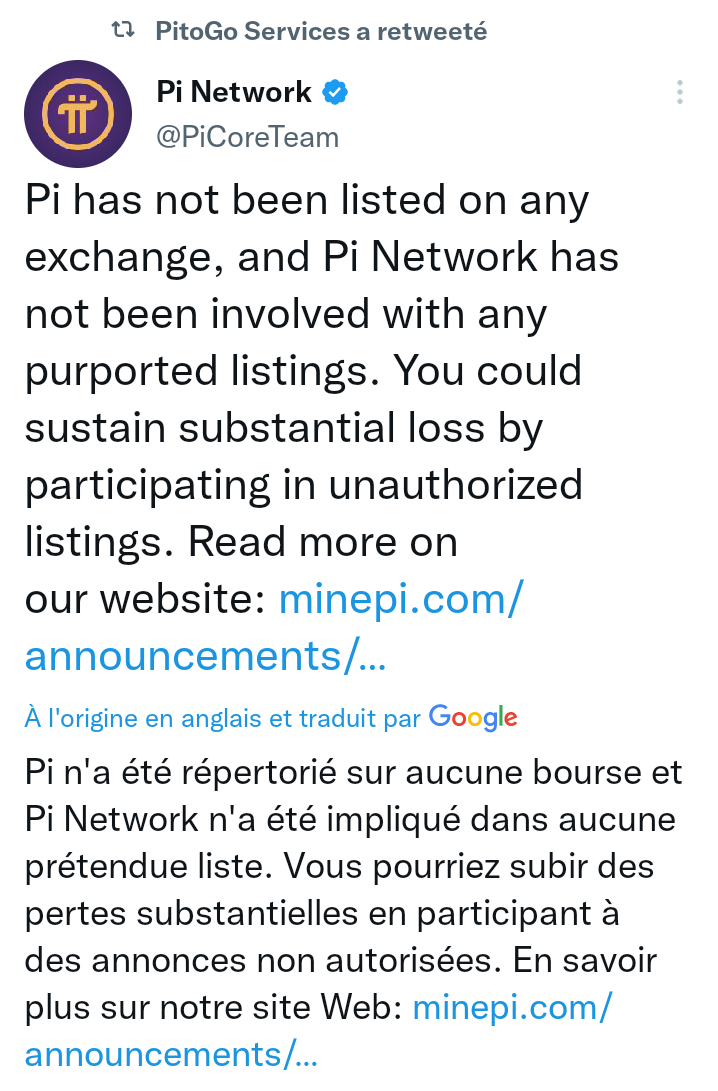This screenshot has height=1091, width=718.
Task: Open the Pi Network profile avatar
Action: pos(78,113)
